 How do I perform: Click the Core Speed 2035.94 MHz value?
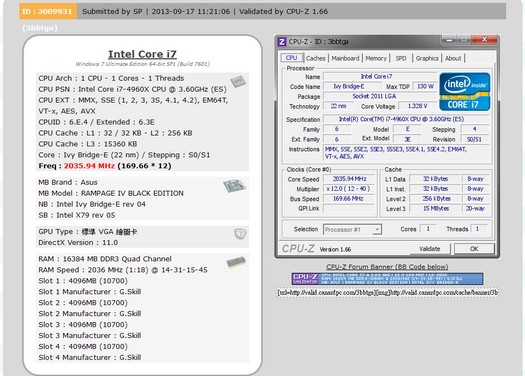(x=349, y=179)
